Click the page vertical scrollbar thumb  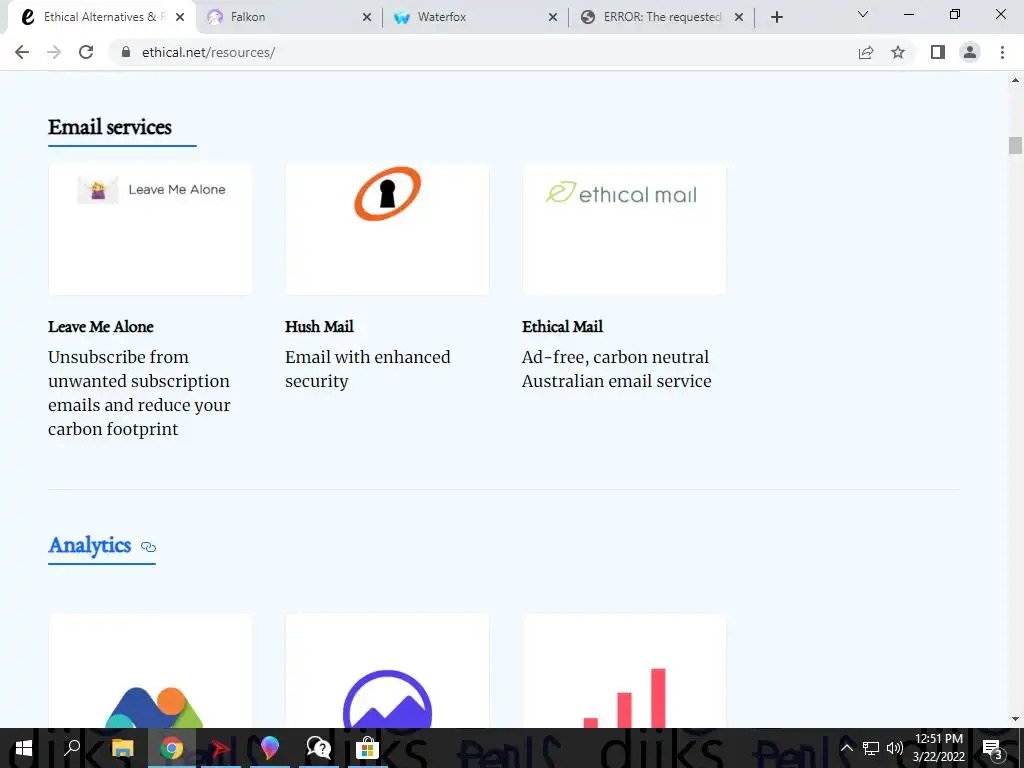coord(1015,146)
